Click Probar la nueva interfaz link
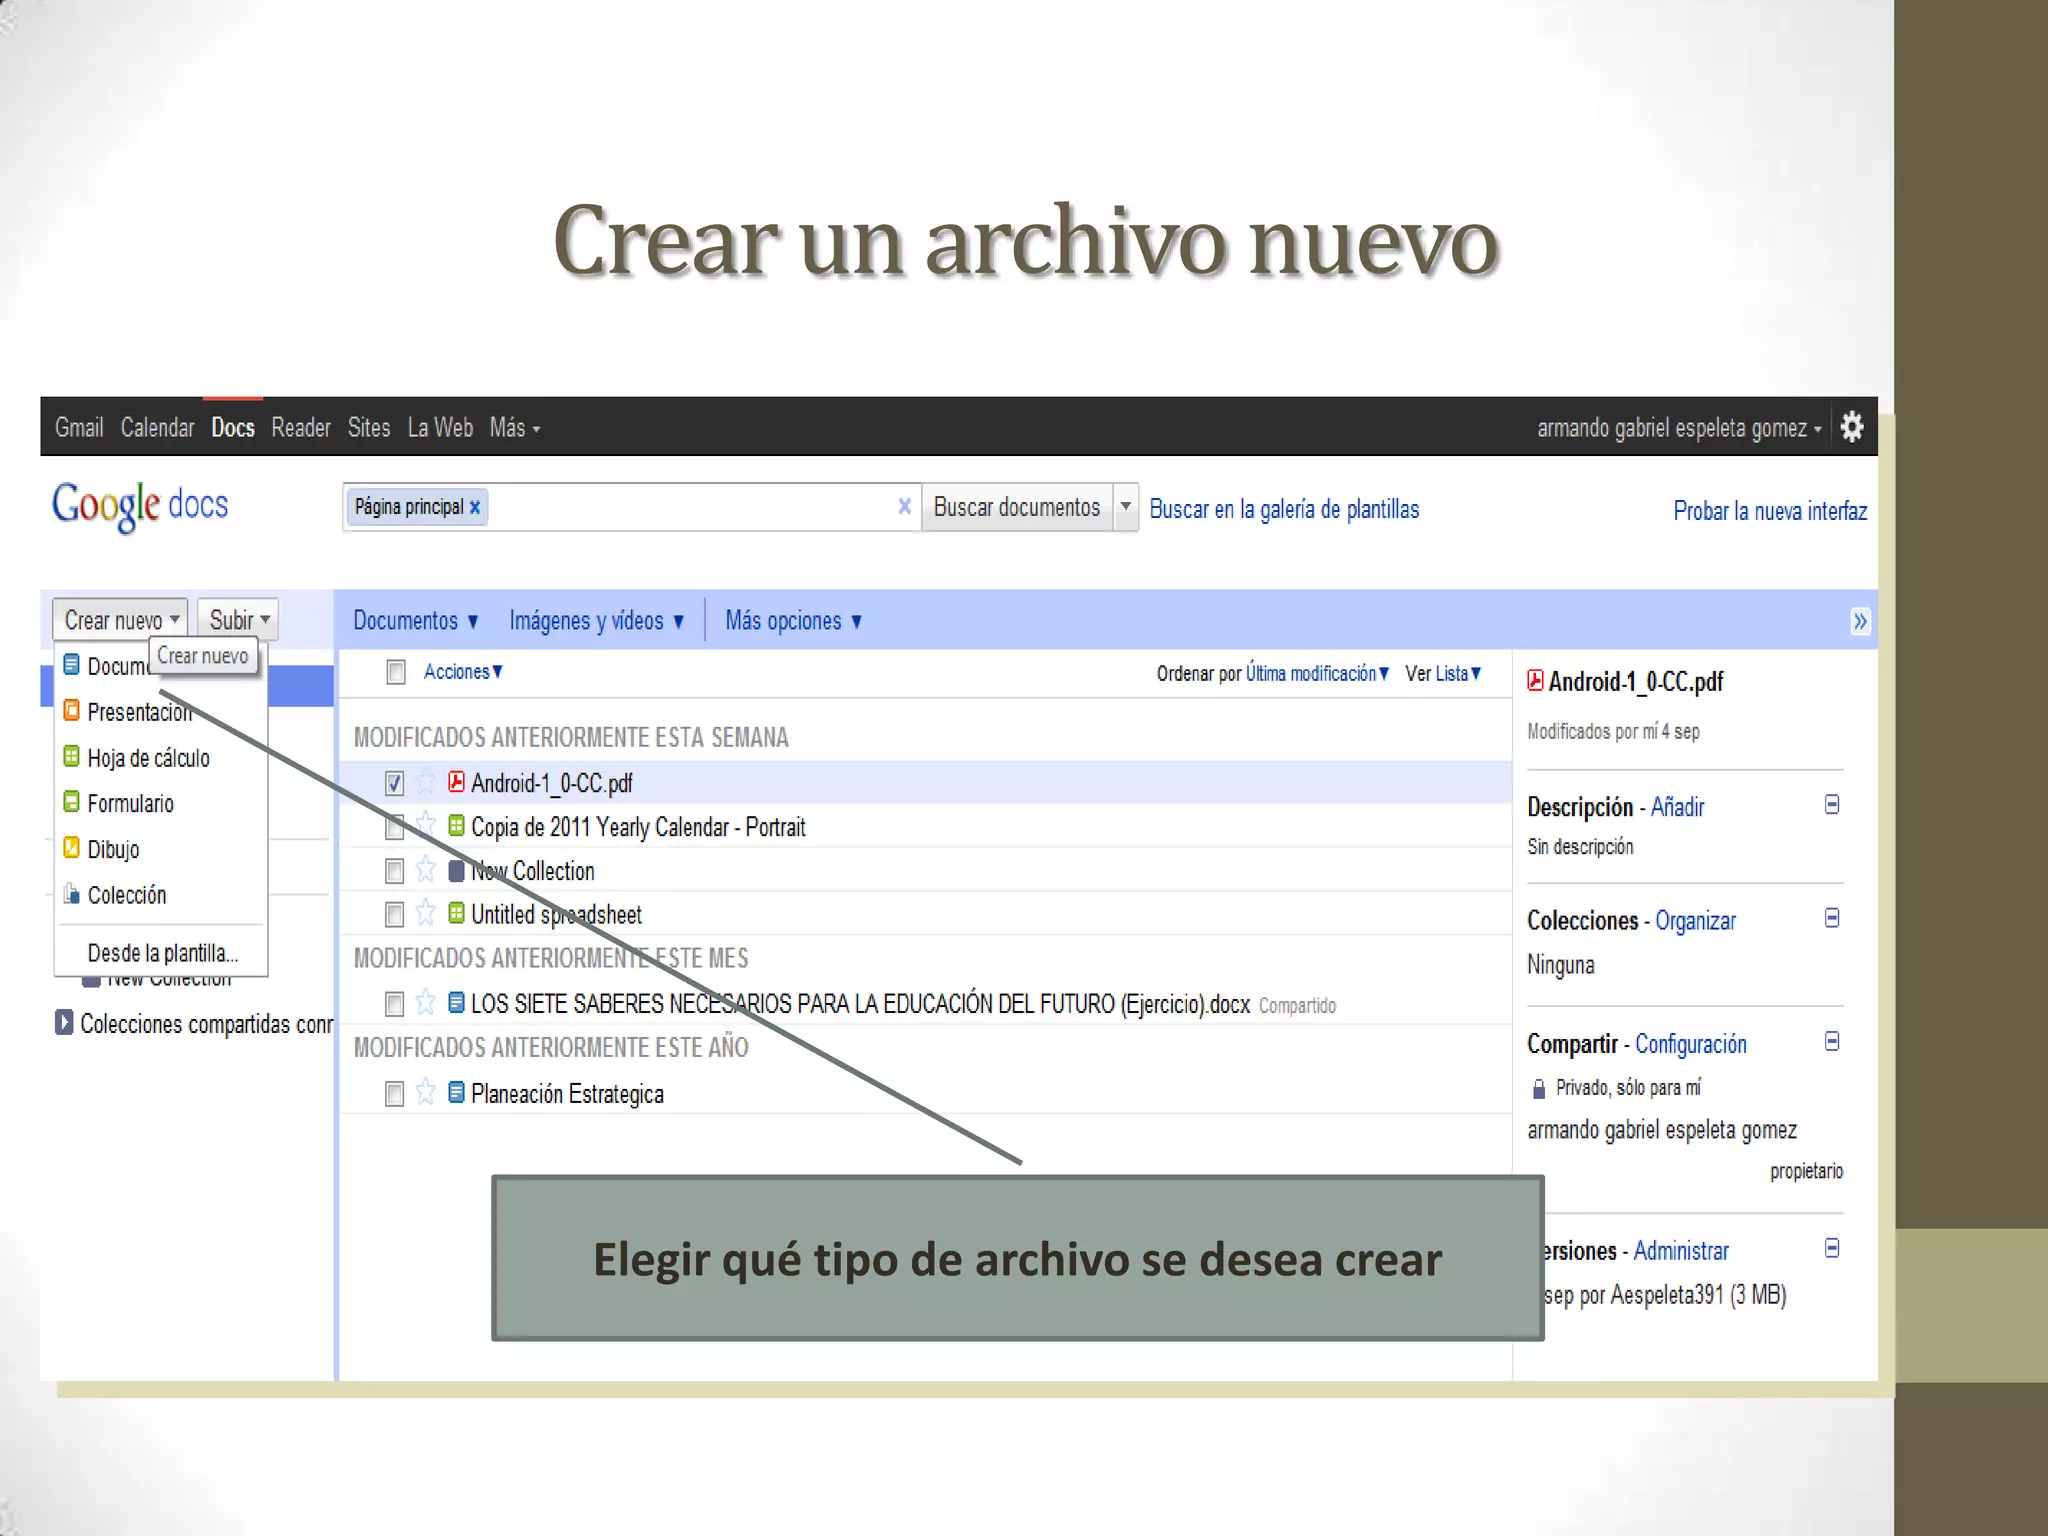This screenshot has height=1536, width=2048. pos(1770,511)
